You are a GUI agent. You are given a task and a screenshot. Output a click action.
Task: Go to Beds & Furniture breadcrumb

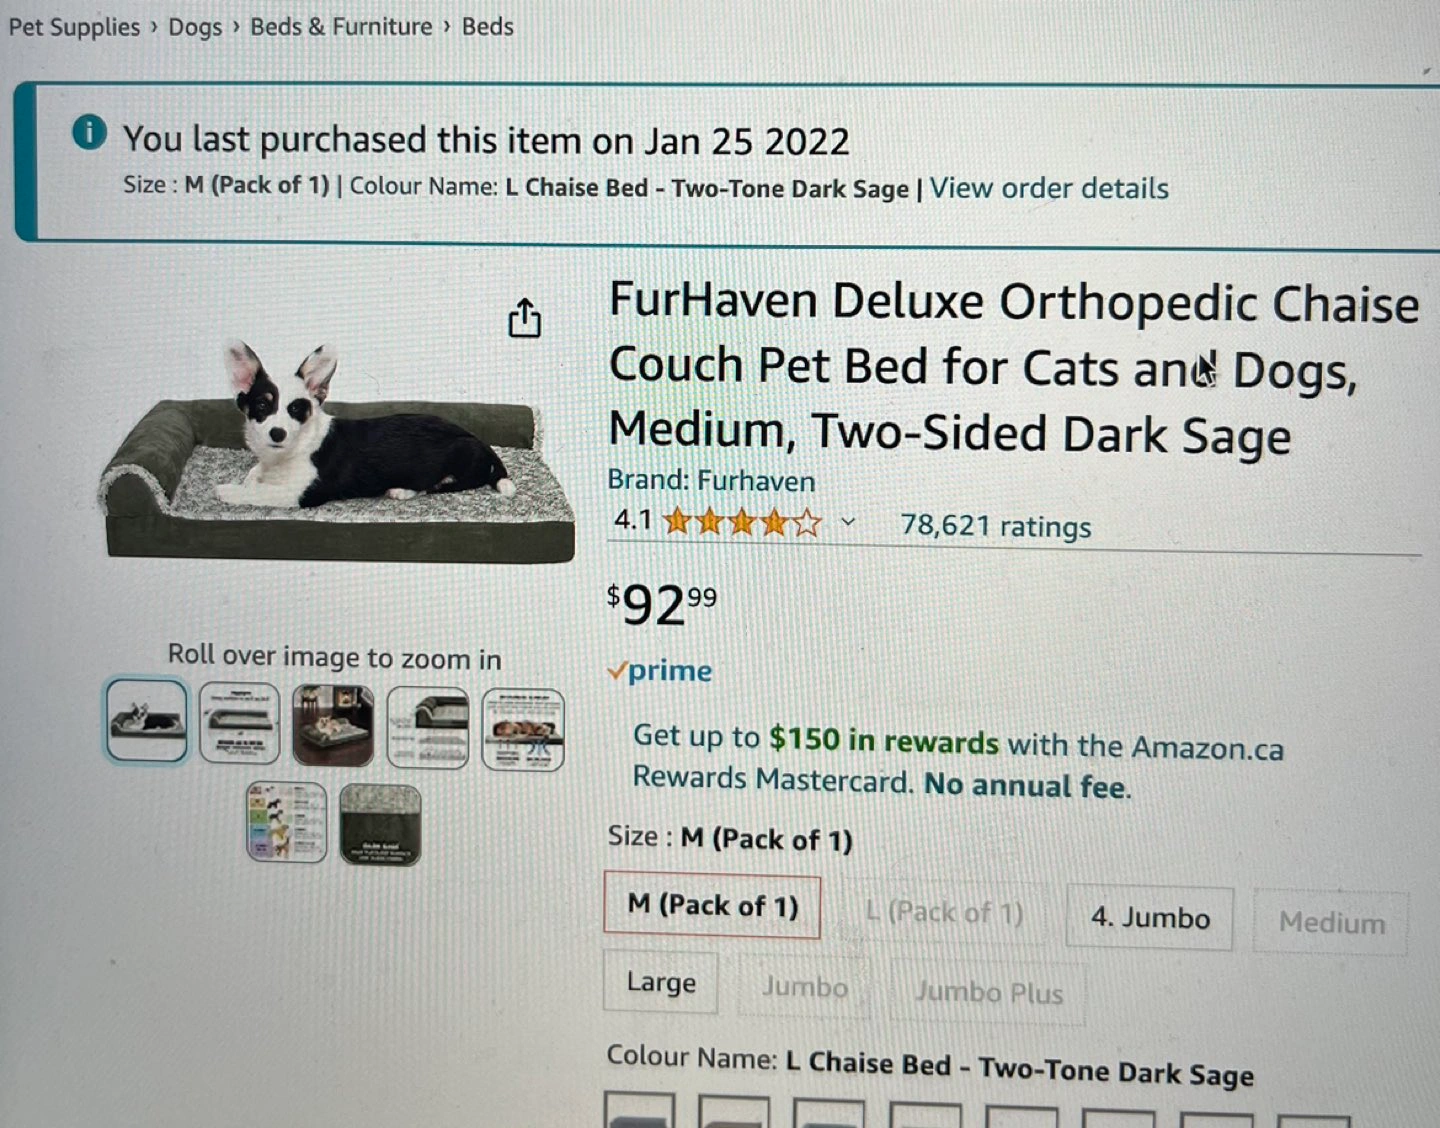tap(341, 27)
